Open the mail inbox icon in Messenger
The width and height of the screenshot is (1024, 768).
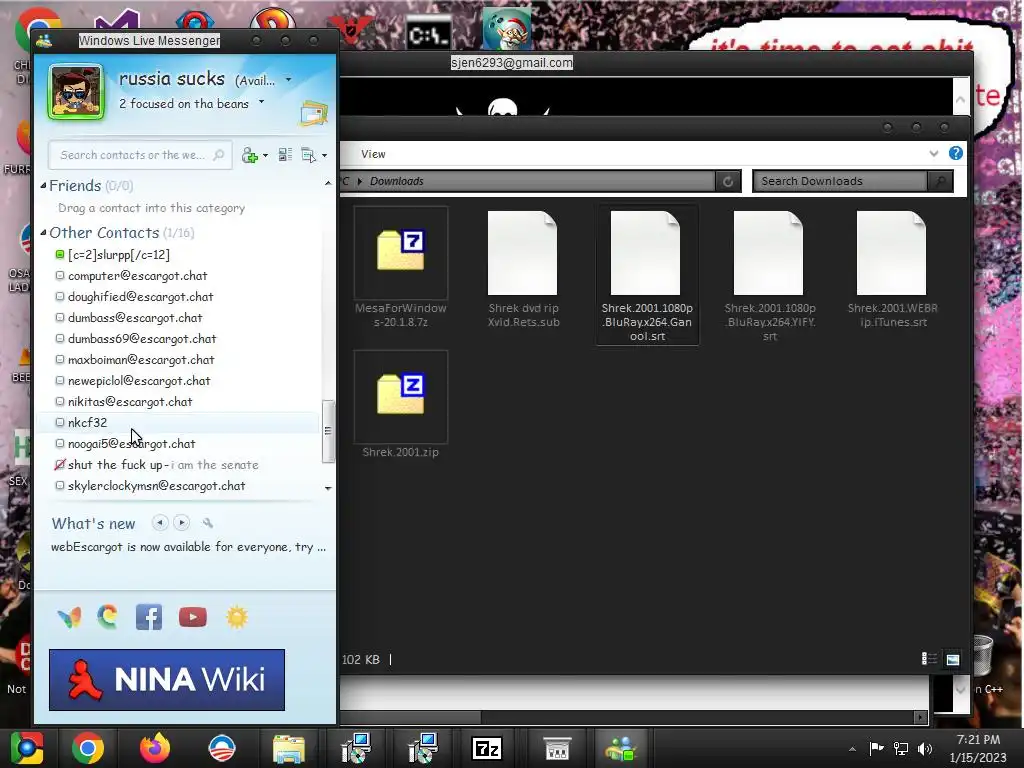point(313,114)
